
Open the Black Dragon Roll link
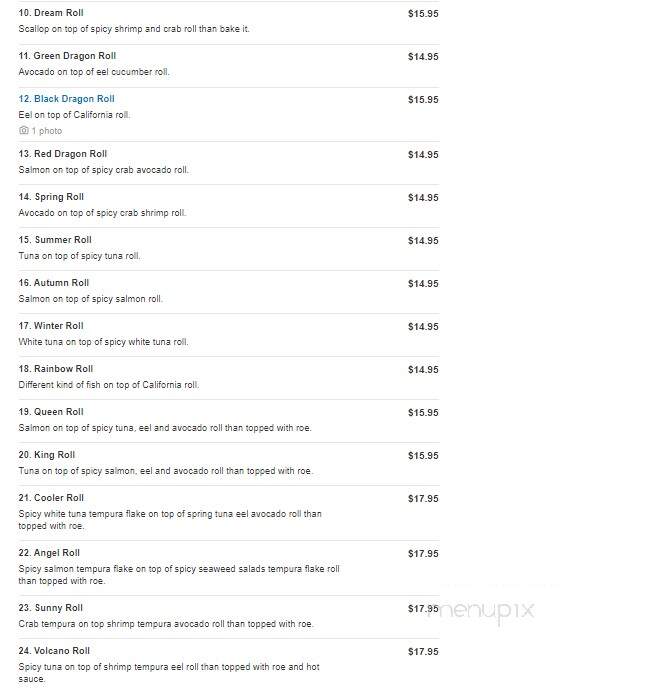pos(66,99)
